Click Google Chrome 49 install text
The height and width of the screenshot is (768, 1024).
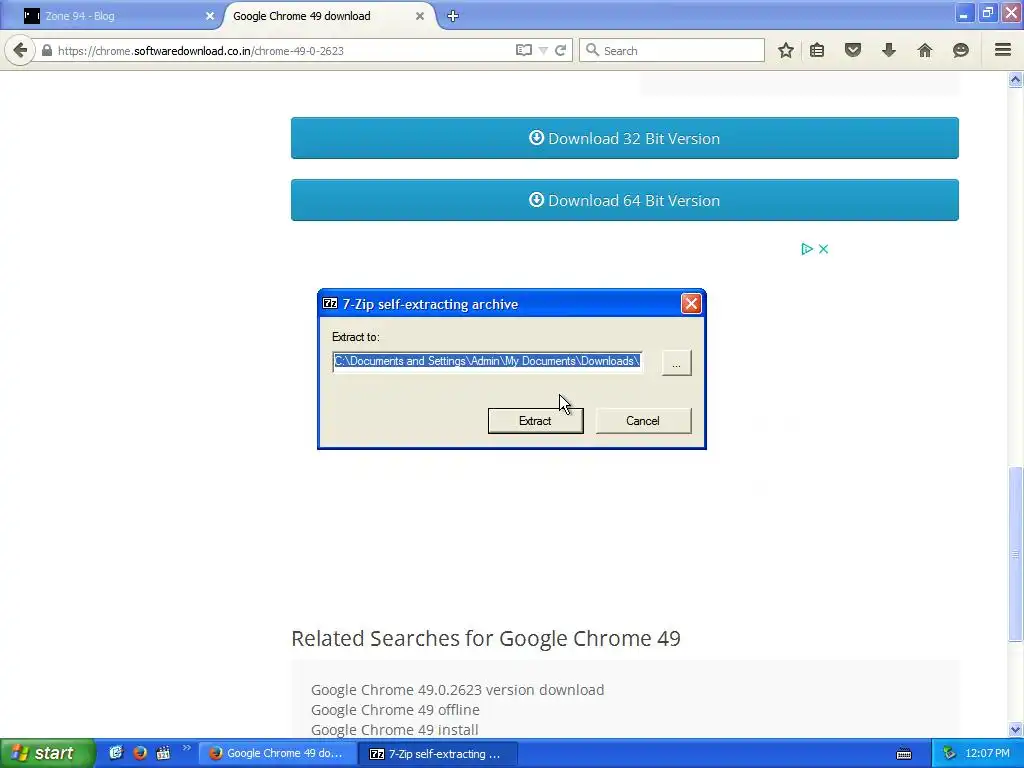(x=394, y=729)
